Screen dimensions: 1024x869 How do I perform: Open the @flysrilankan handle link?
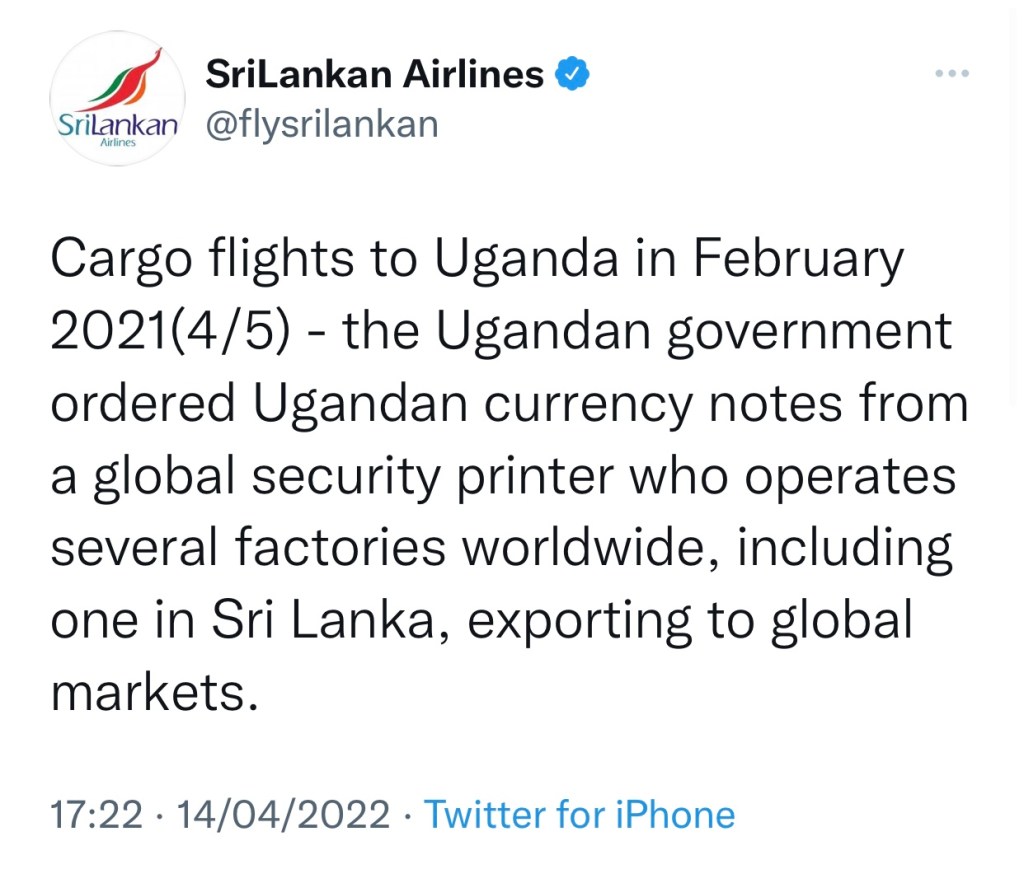tap(321, 124)
